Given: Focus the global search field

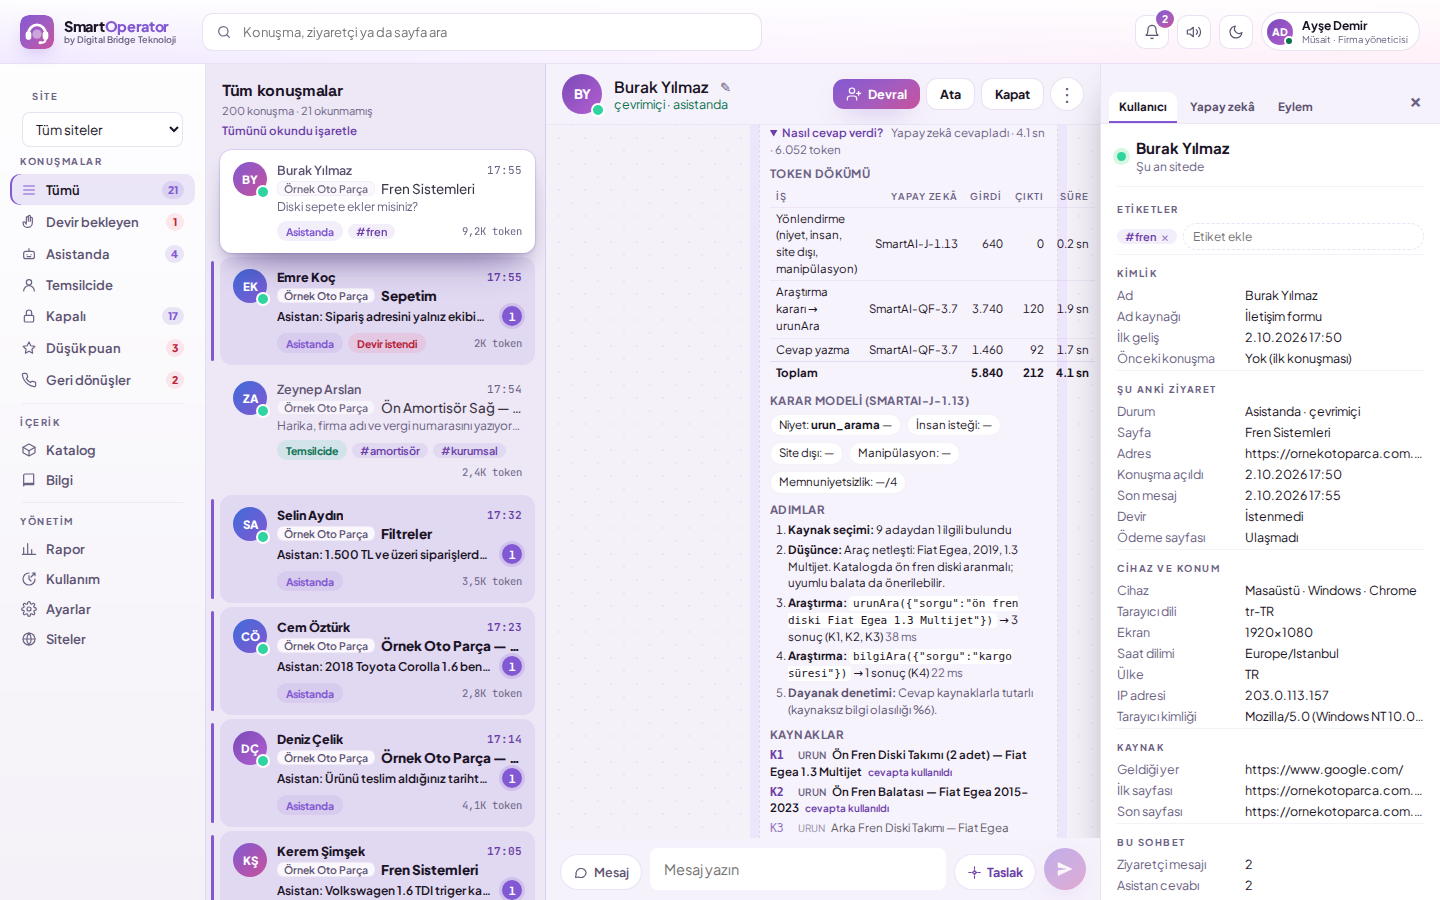Looking at the screenshot, I should click(x=482, y=32).
